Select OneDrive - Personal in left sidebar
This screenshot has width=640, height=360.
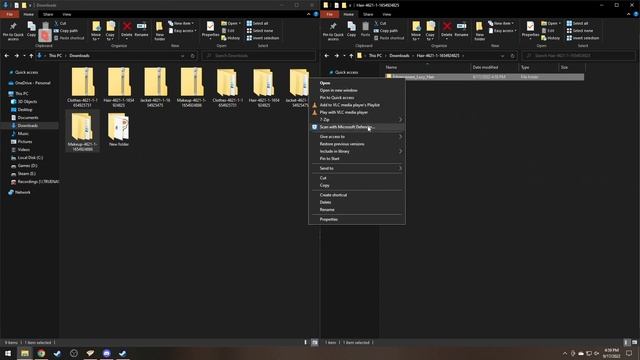point(29,83)
